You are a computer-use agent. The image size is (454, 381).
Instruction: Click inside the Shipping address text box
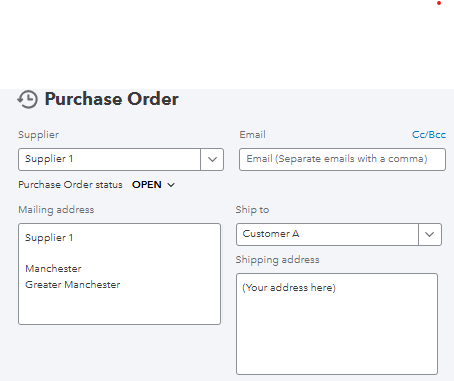(x=337, y=324)
